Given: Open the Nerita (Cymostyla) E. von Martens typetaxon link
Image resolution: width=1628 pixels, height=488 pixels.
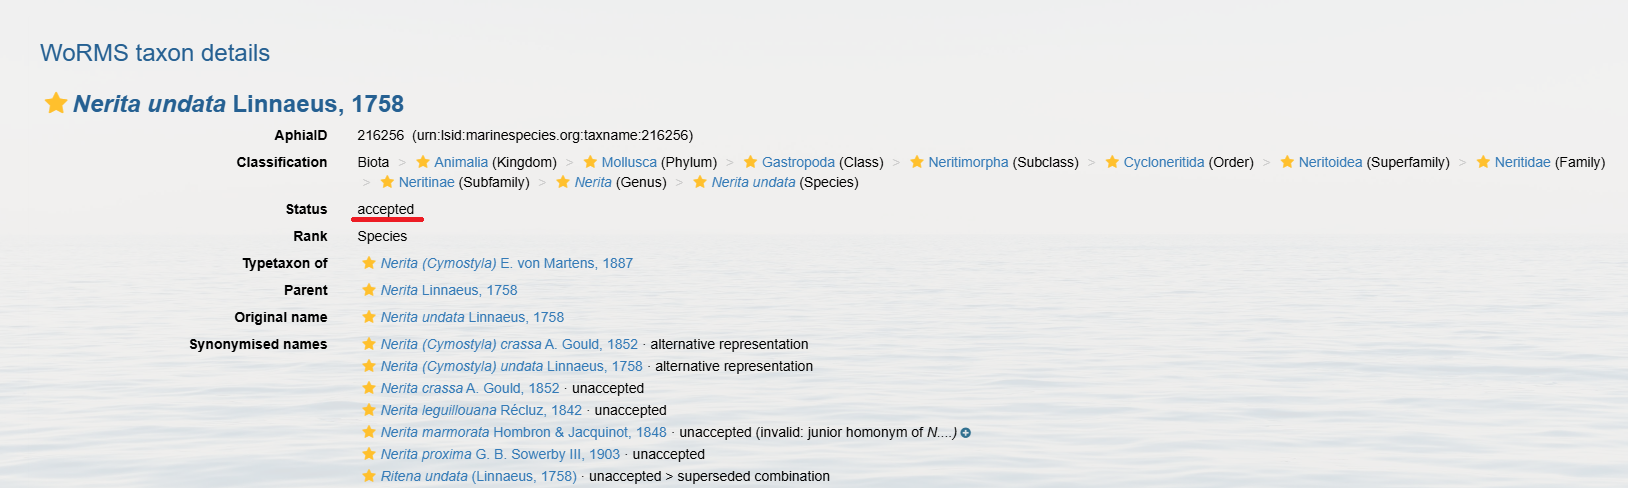Looking at the screenshot, I should click(506, 263).
